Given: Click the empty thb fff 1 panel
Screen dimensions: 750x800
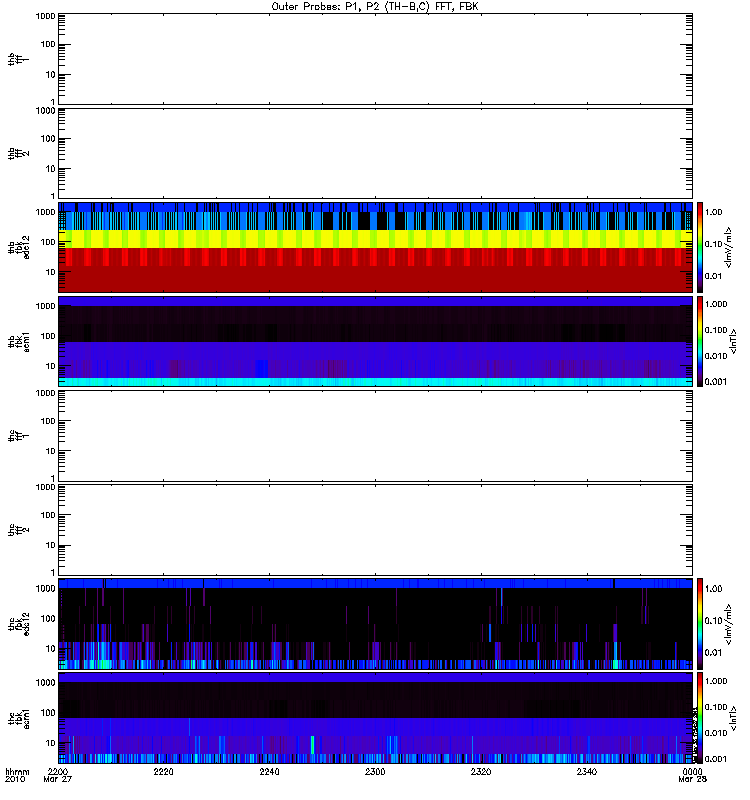Looking at the screenshot, I should pos(375,59).
